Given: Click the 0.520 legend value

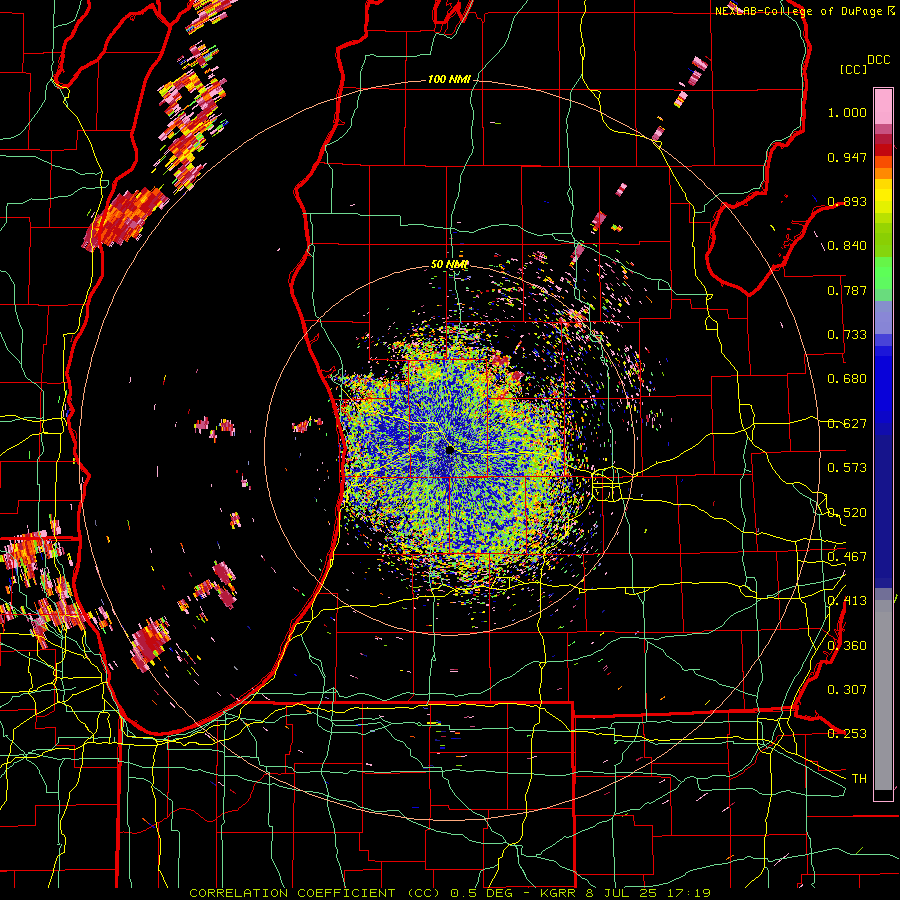Looking at the screenshot, I should 847,513.
